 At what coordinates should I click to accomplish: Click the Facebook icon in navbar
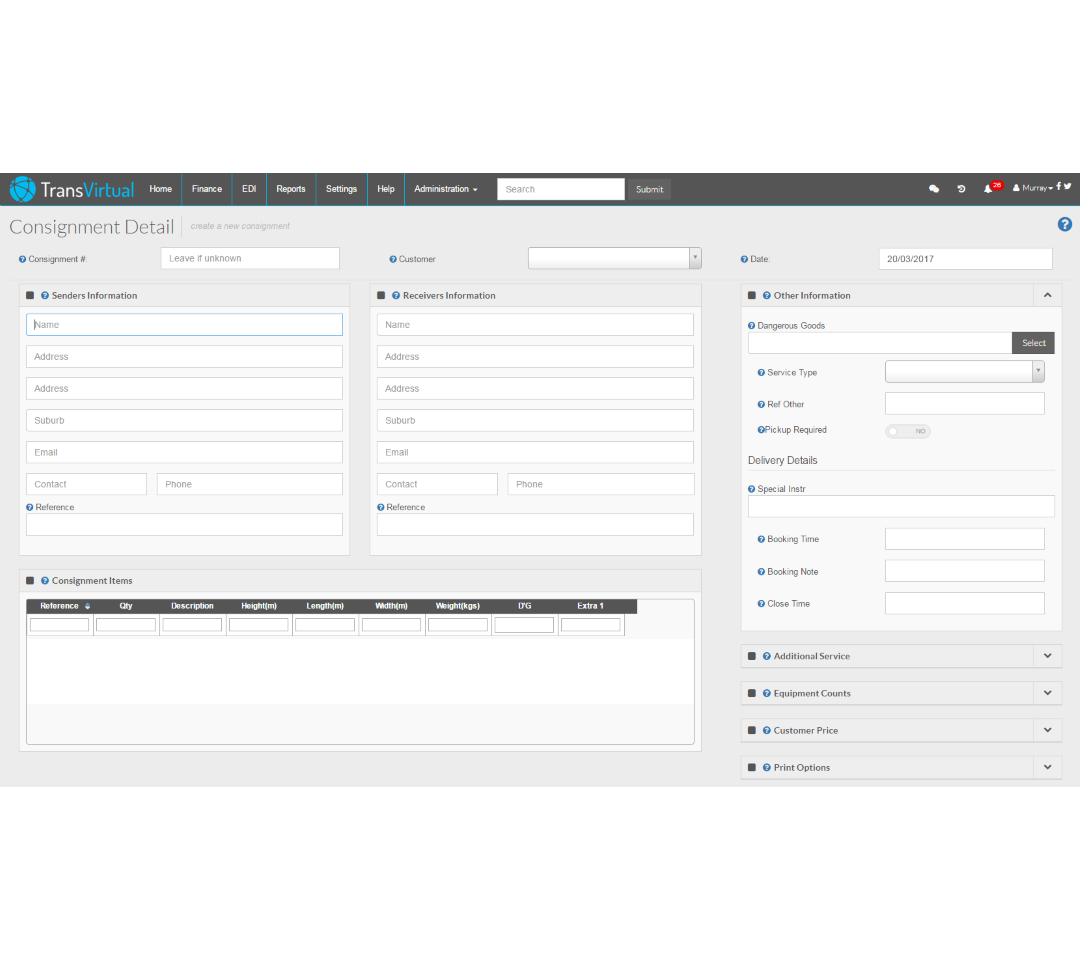(1059, 187)
